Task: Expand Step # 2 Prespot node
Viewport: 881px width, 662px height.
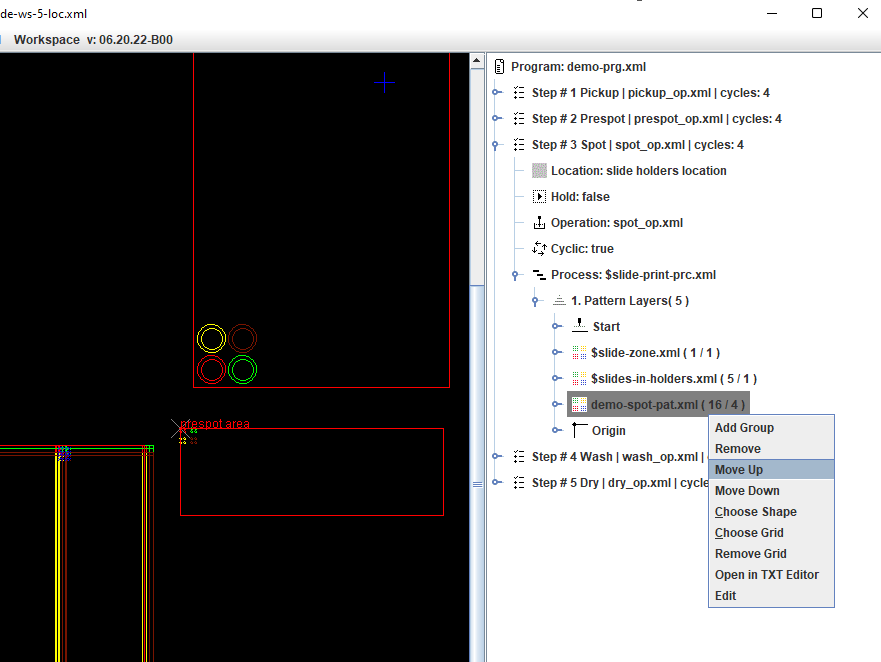Action: coord(497,119)
